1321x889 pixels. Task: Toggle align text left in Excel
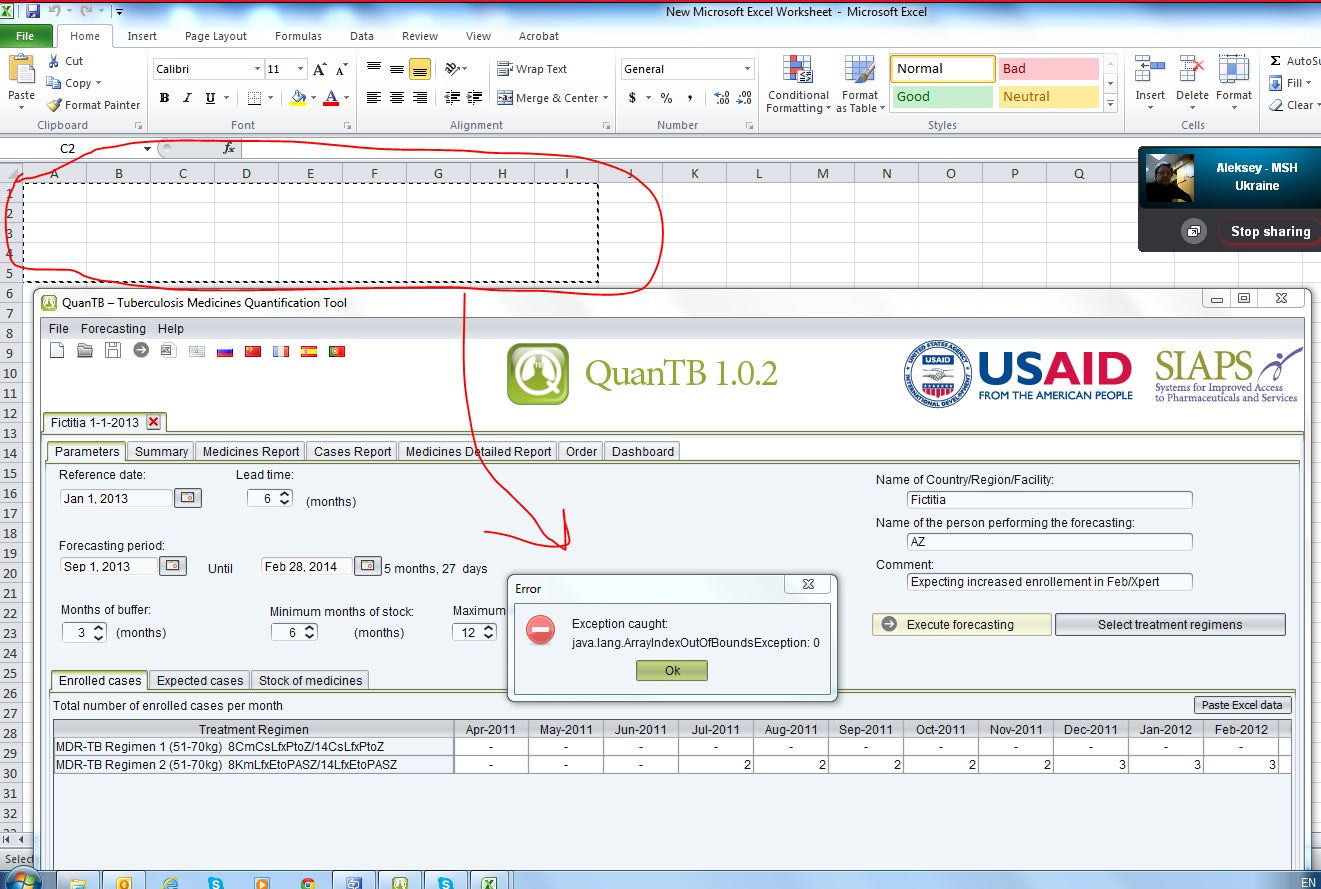(x=374, y=98)
